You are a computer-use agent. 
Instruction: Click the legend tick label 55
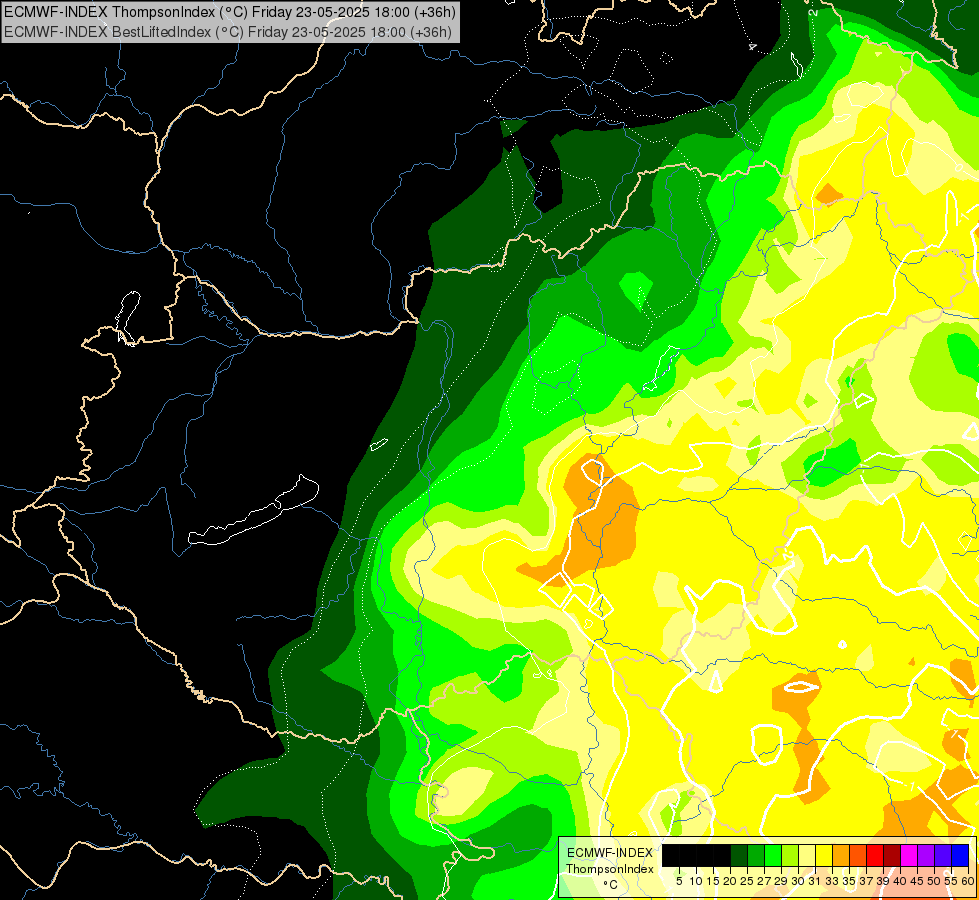[x=951, y=881]
